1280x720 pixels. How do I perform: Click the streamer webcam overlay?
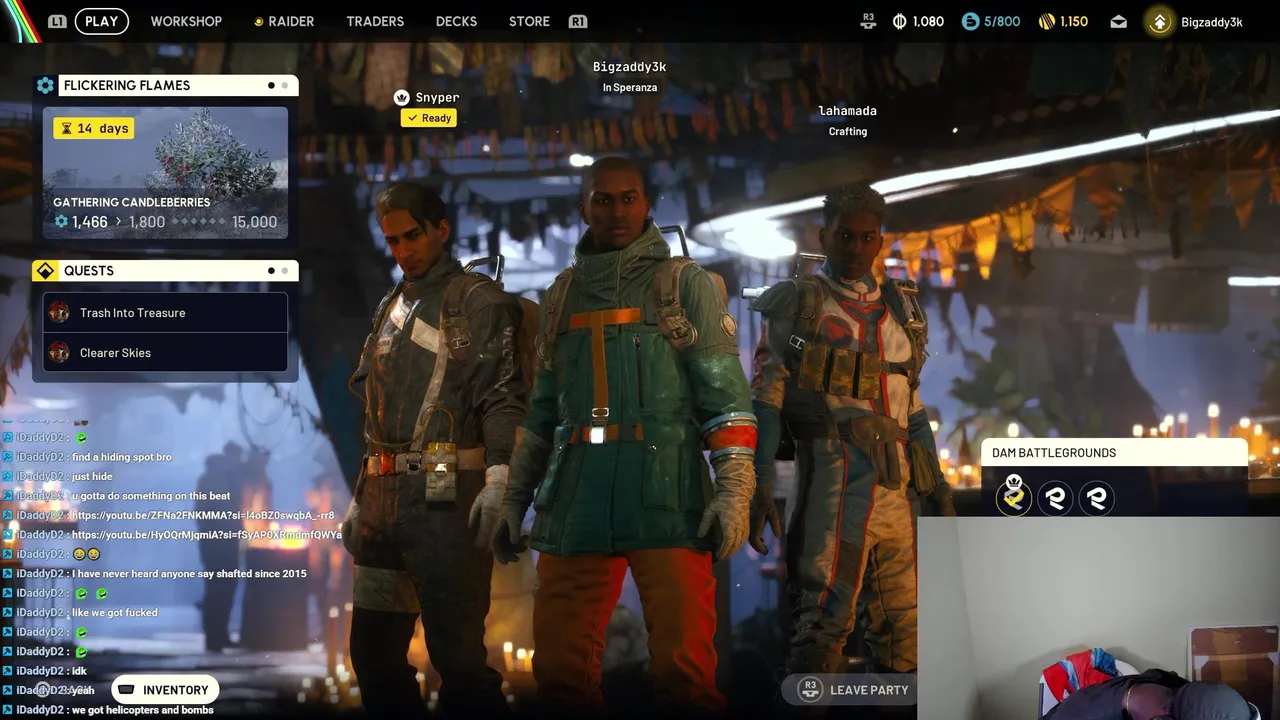pyautogui.click(x=1098, y=618)
